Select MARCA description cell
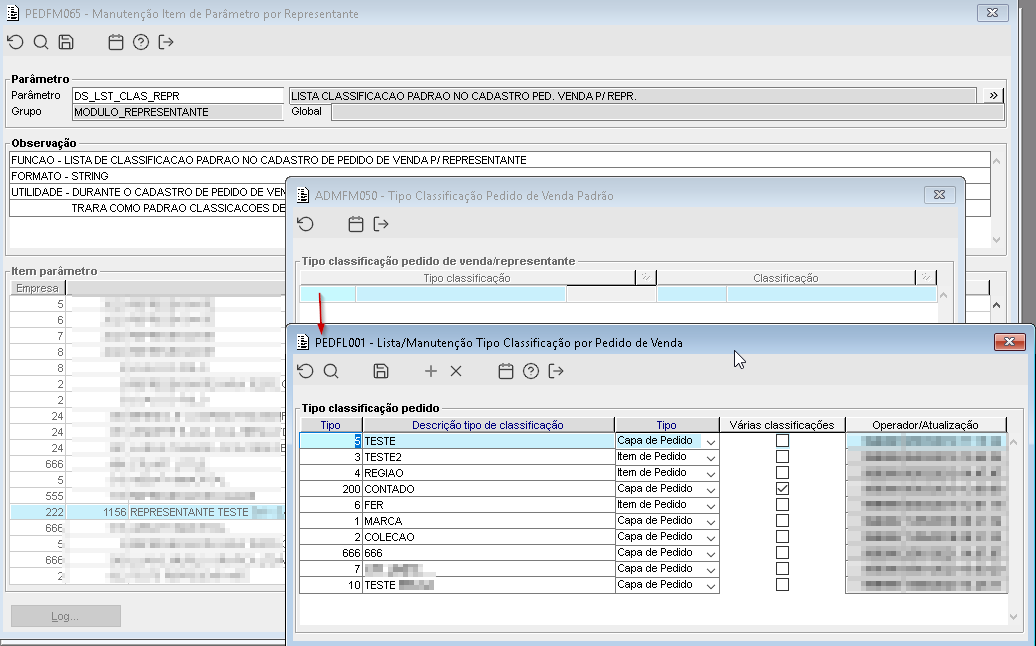1036x646 pixels. click(488, 521)
